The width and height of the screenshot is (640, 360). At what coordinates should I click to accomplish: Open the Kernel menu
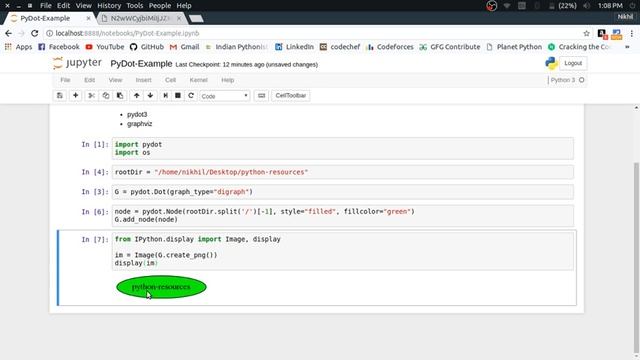(198, 80)
